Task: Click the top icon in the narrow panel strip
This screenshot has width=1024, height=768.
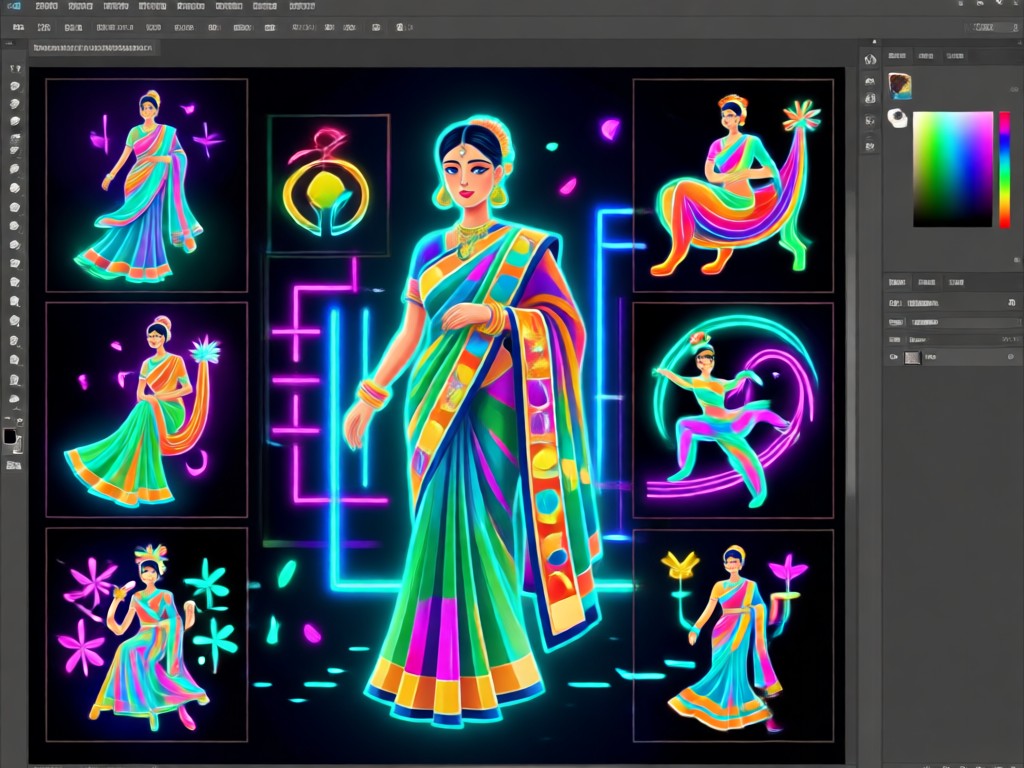Action: (870, 59)
